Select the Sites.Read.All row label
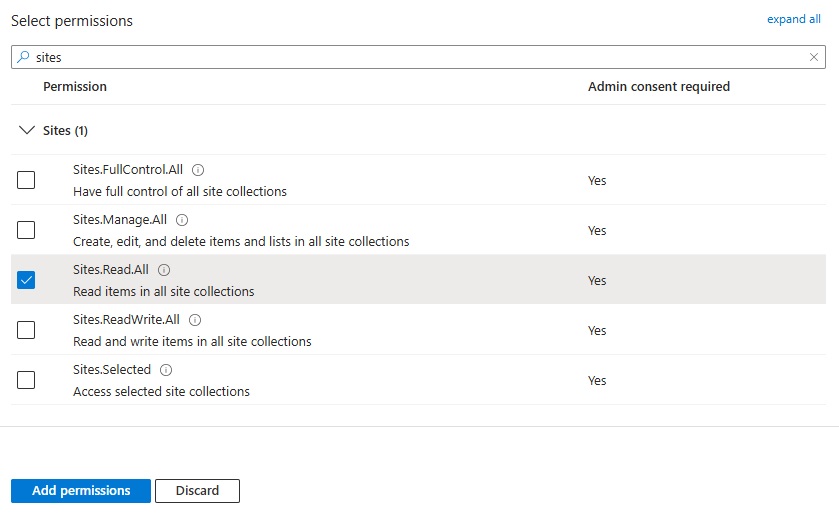 (x=113, y=270)
